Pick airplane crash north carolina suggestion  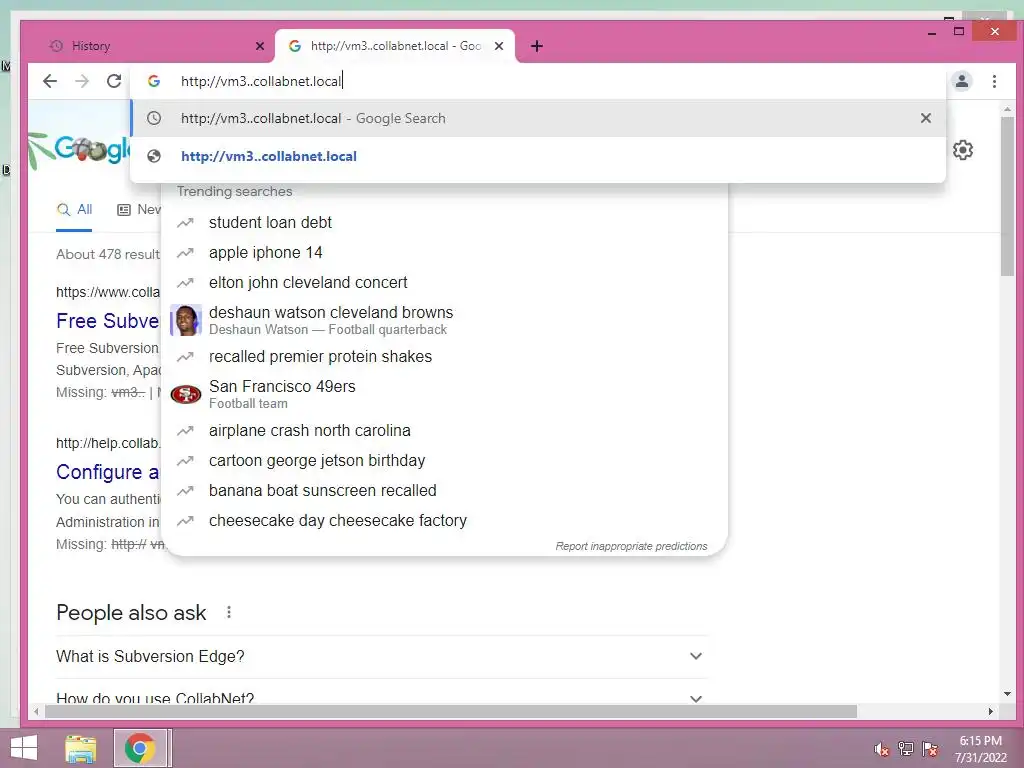tap(444, 430)
